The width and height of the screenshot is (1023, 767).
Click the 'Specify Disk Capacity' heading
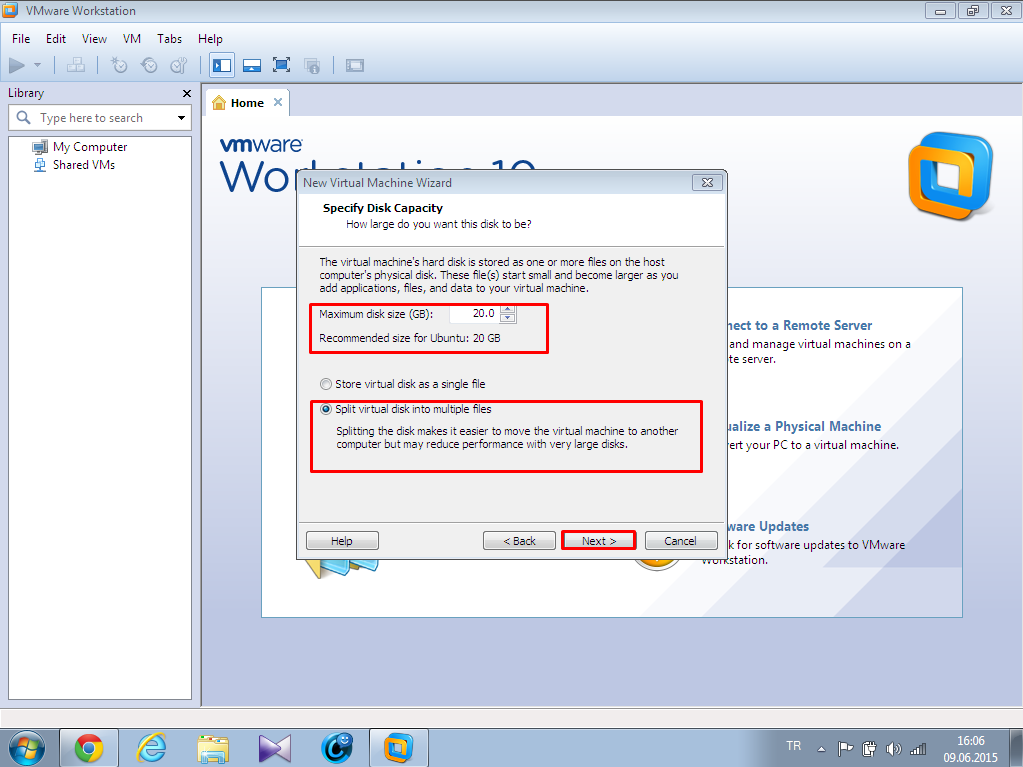pos(383,208)
